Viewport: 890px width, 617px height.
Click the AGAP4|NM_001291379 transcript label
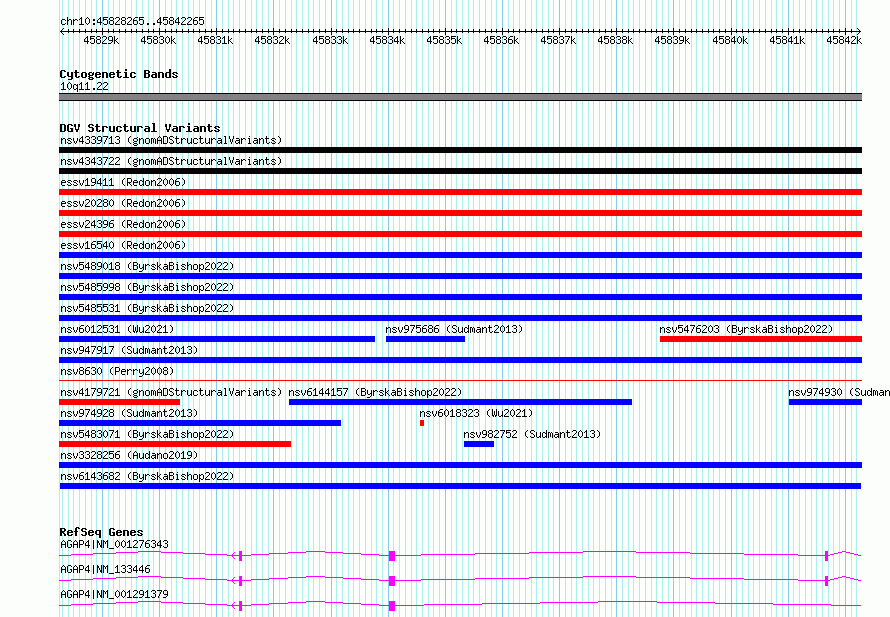(114, 594)
